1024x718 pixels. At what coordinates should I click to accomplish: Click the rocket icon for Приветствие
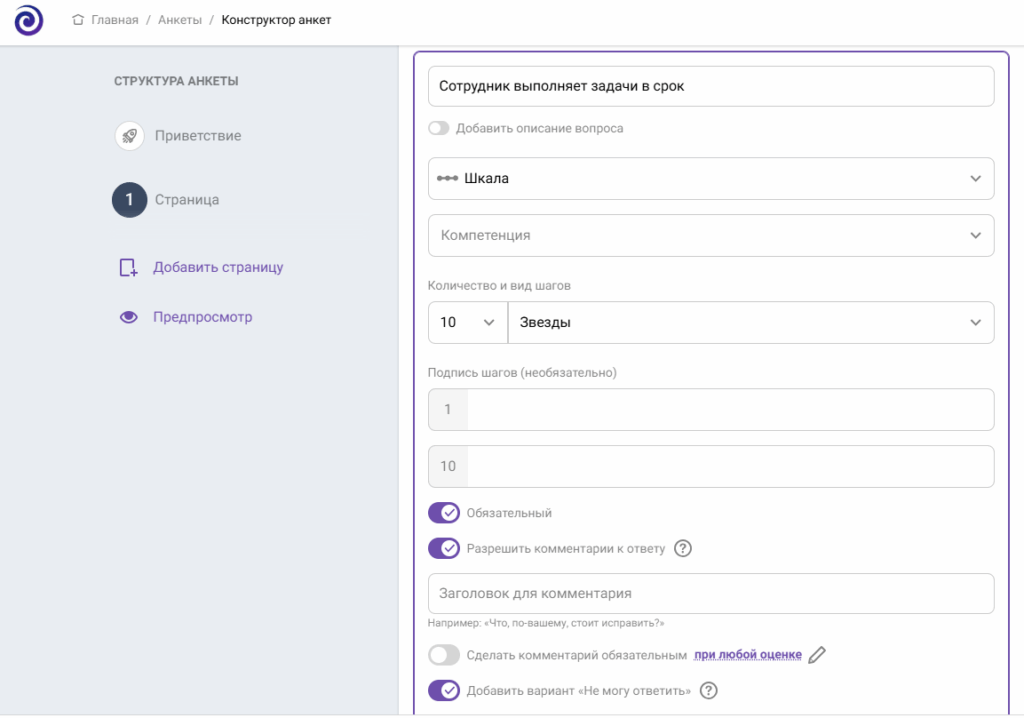point(129,136)
